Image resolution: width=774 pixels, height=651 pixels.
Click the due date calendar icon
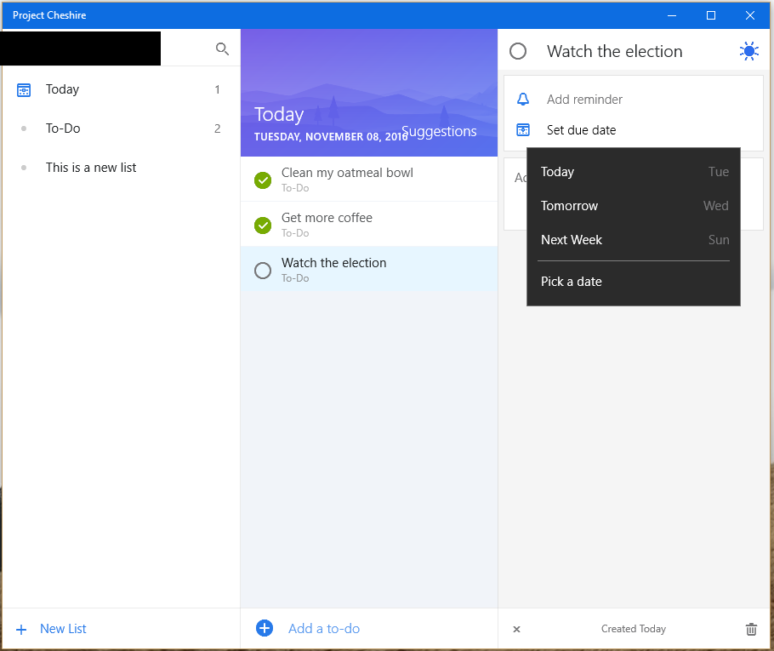[523, 130]
